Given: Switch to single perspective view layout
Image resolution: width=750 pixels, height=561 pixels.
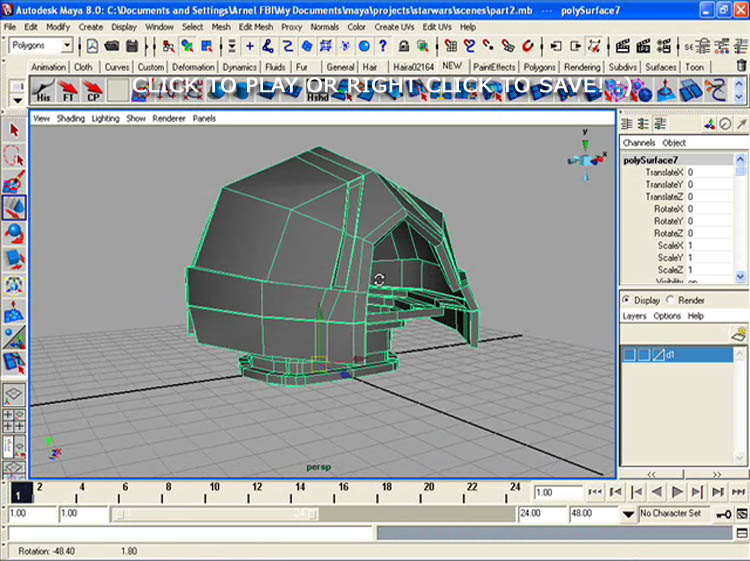Looking at the screenshot, I should (14, 396).
